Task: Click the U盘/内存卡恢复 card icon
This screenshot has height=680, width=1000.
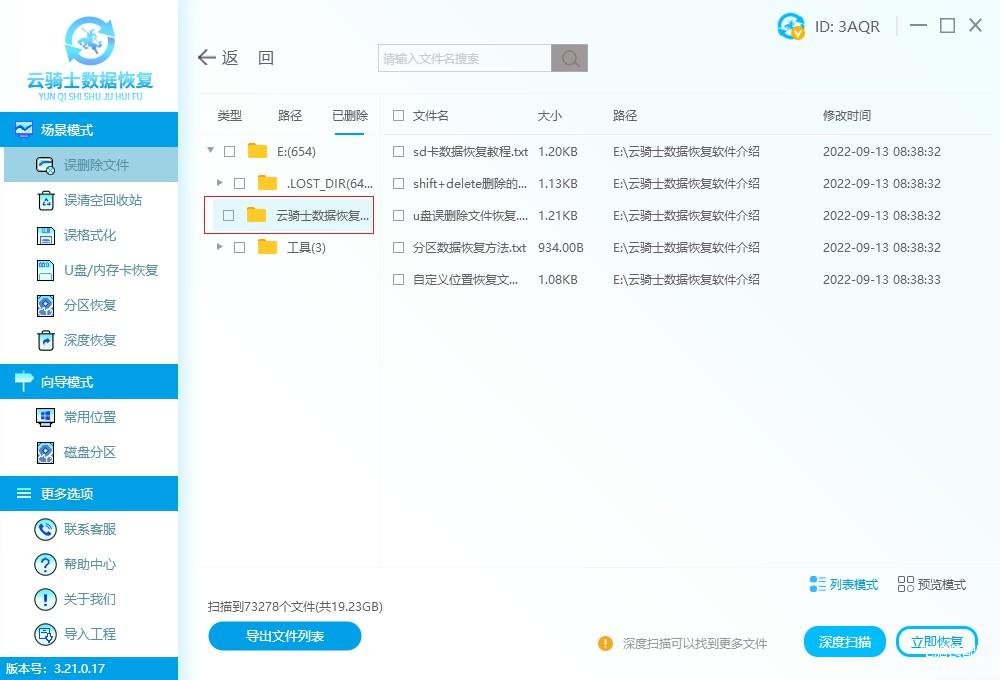Action: pyautogui.click(x=45, y=270)
